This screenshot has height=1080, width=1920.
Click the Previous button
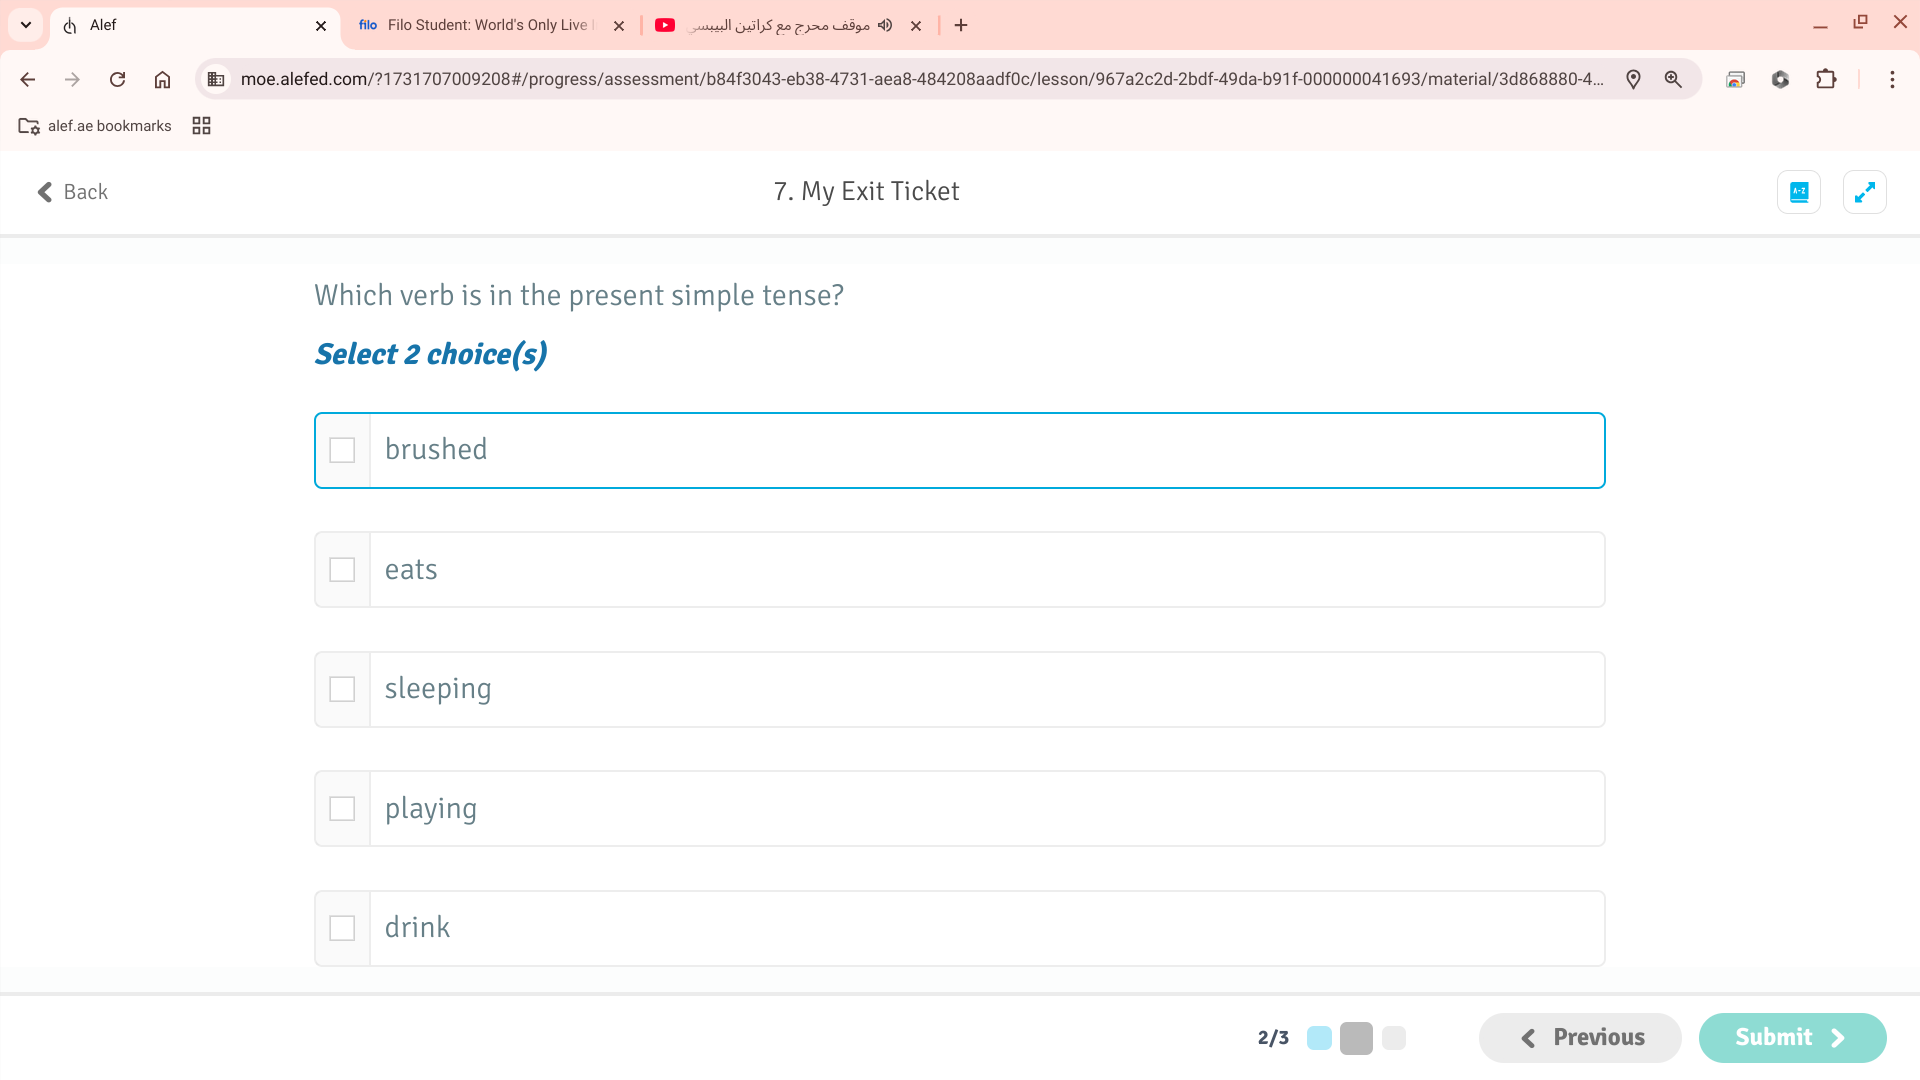1580,1038
